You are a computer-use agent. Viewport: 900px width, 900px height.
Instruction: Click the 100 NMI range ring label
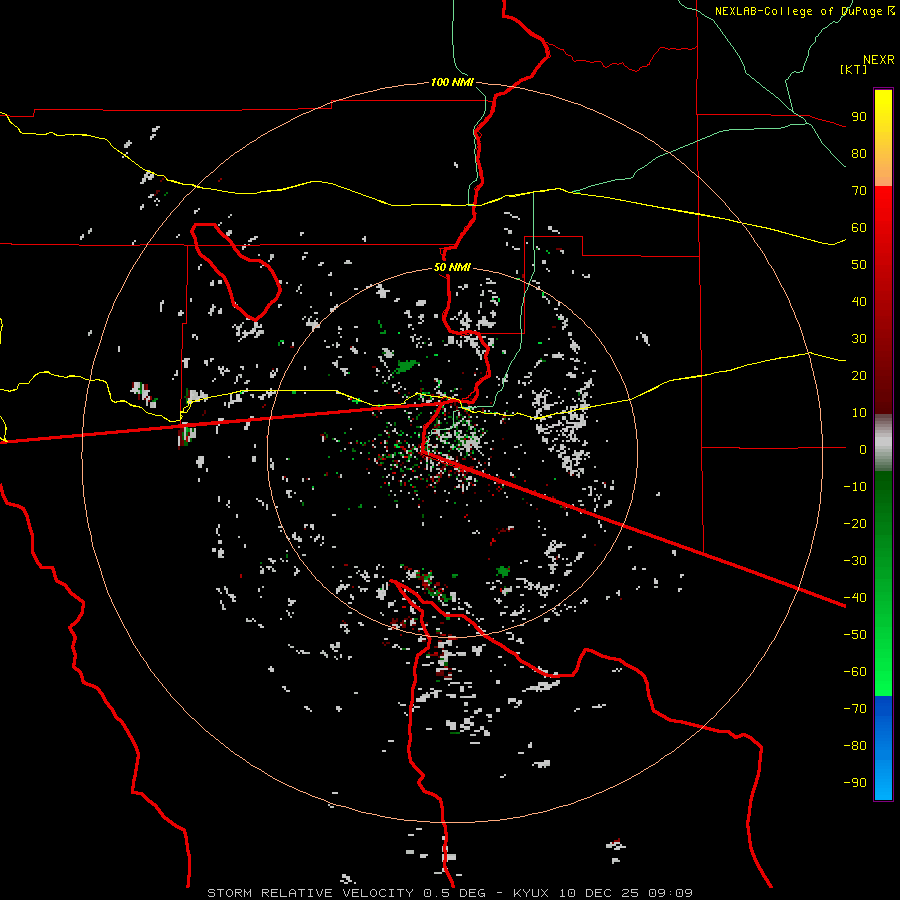point(452,82)
